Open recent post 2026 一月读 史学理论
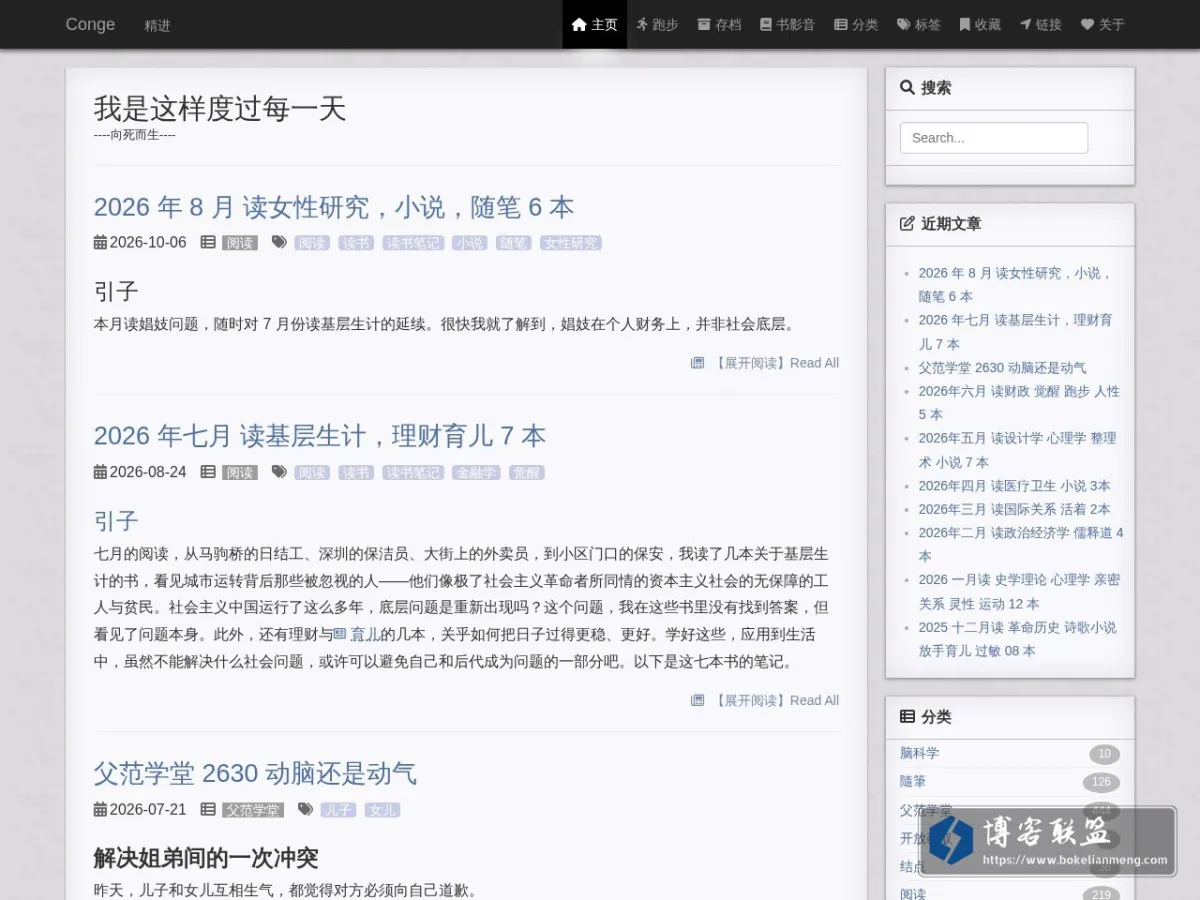Viewport: 1200px width, 900px height. pos(1019,591)
